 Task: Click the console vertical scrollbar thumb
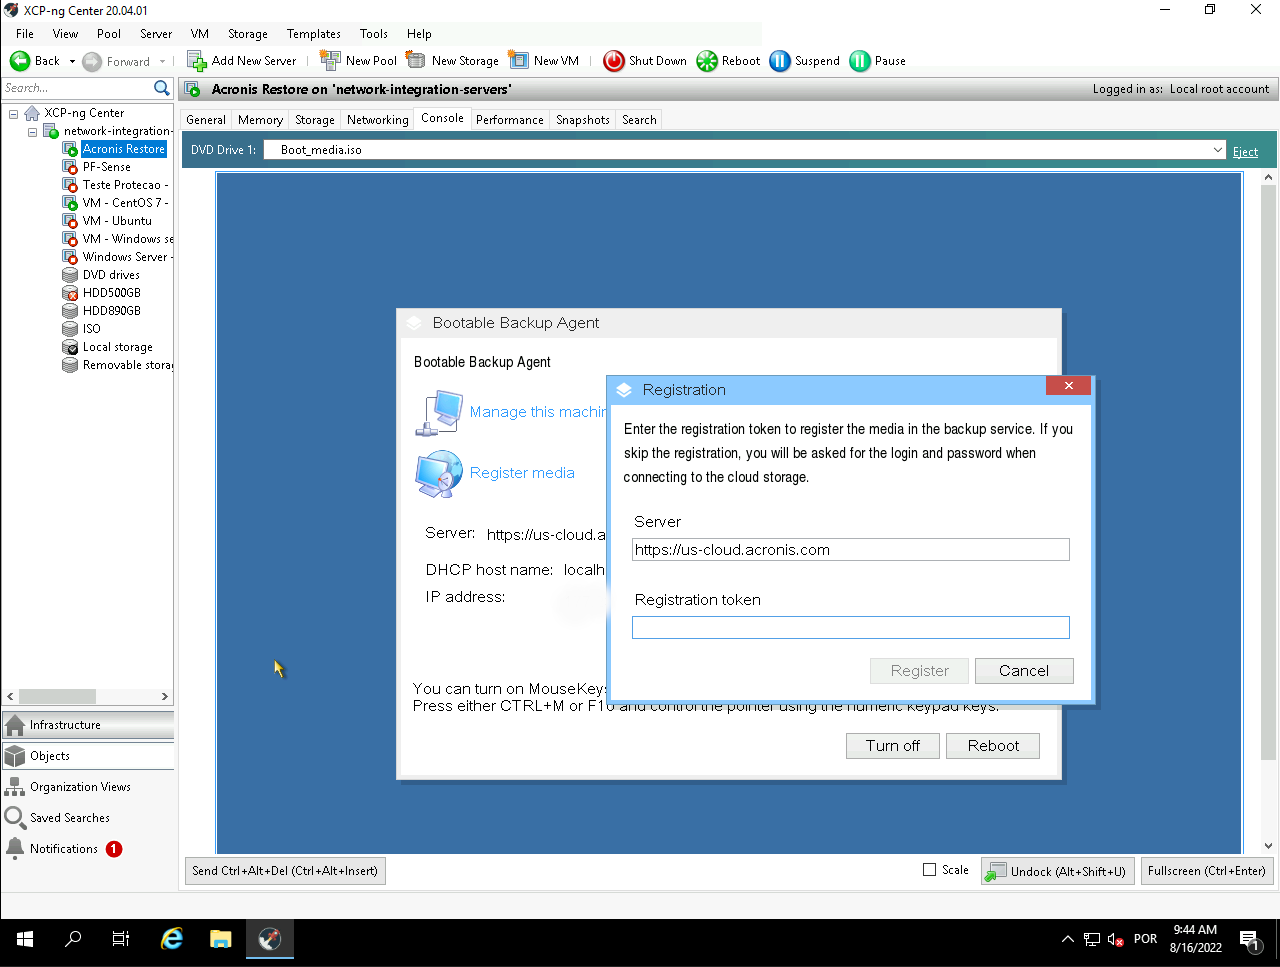1268,474
